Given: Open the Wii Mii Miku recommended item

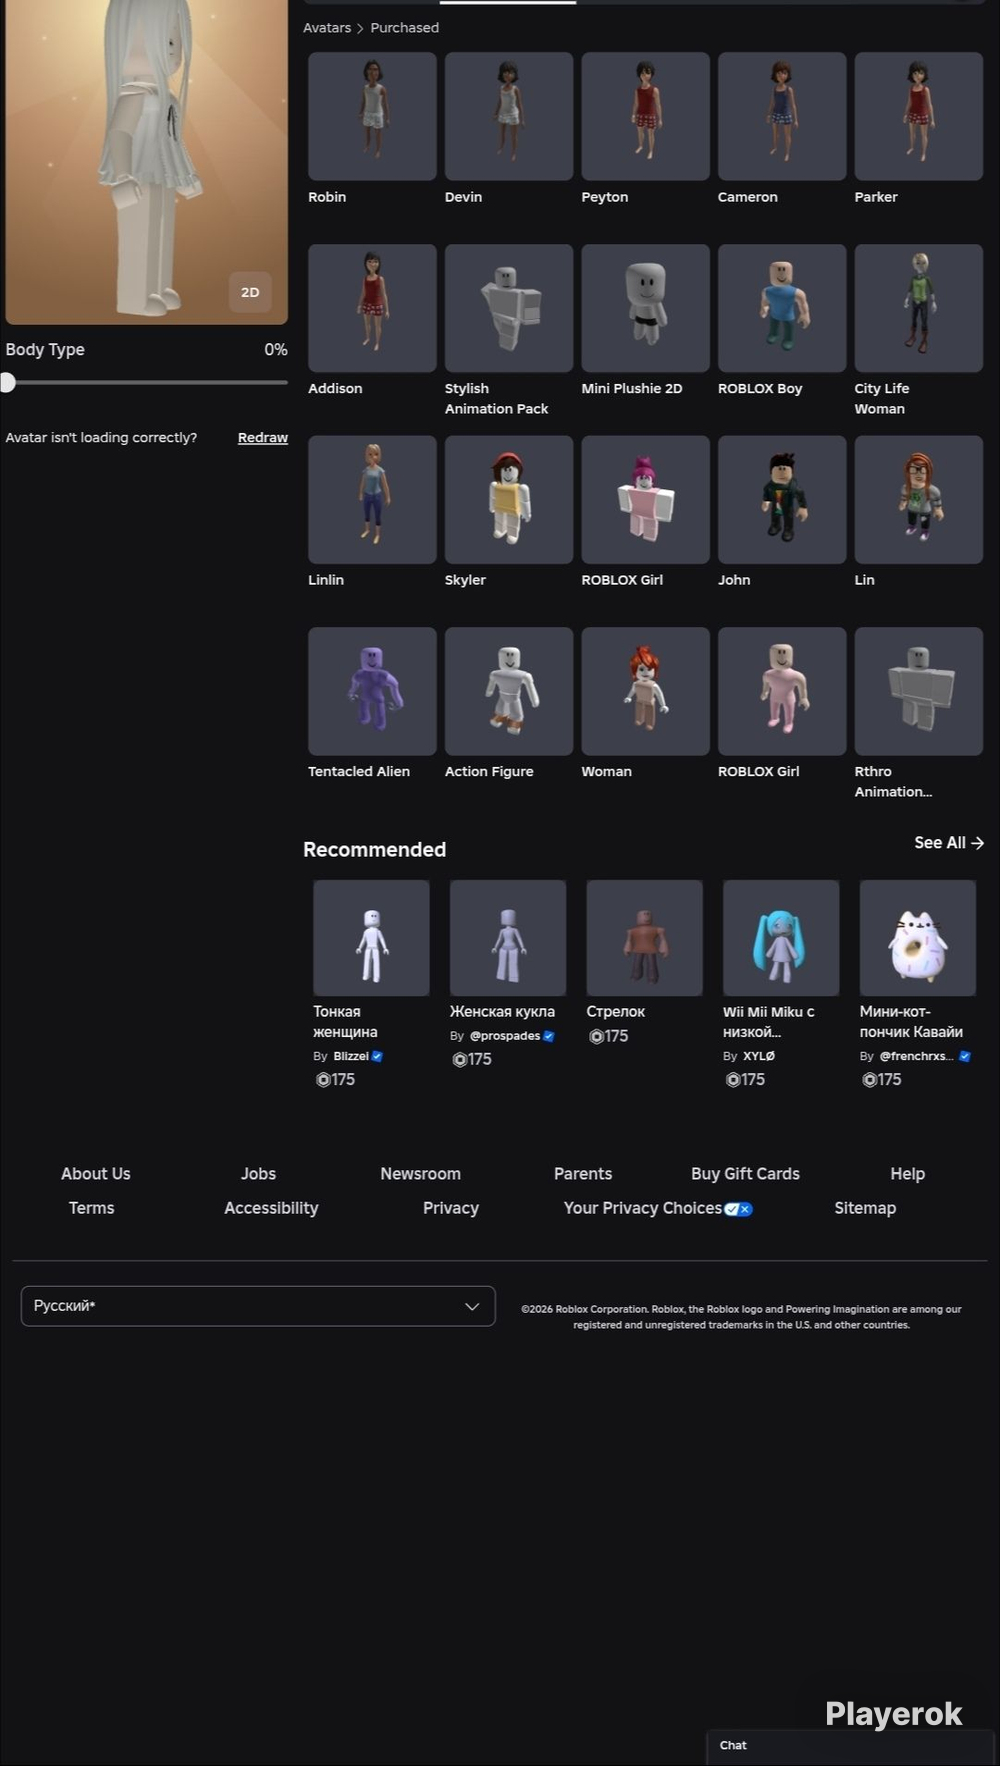Looking at the screenshot, I should [781, 938].
